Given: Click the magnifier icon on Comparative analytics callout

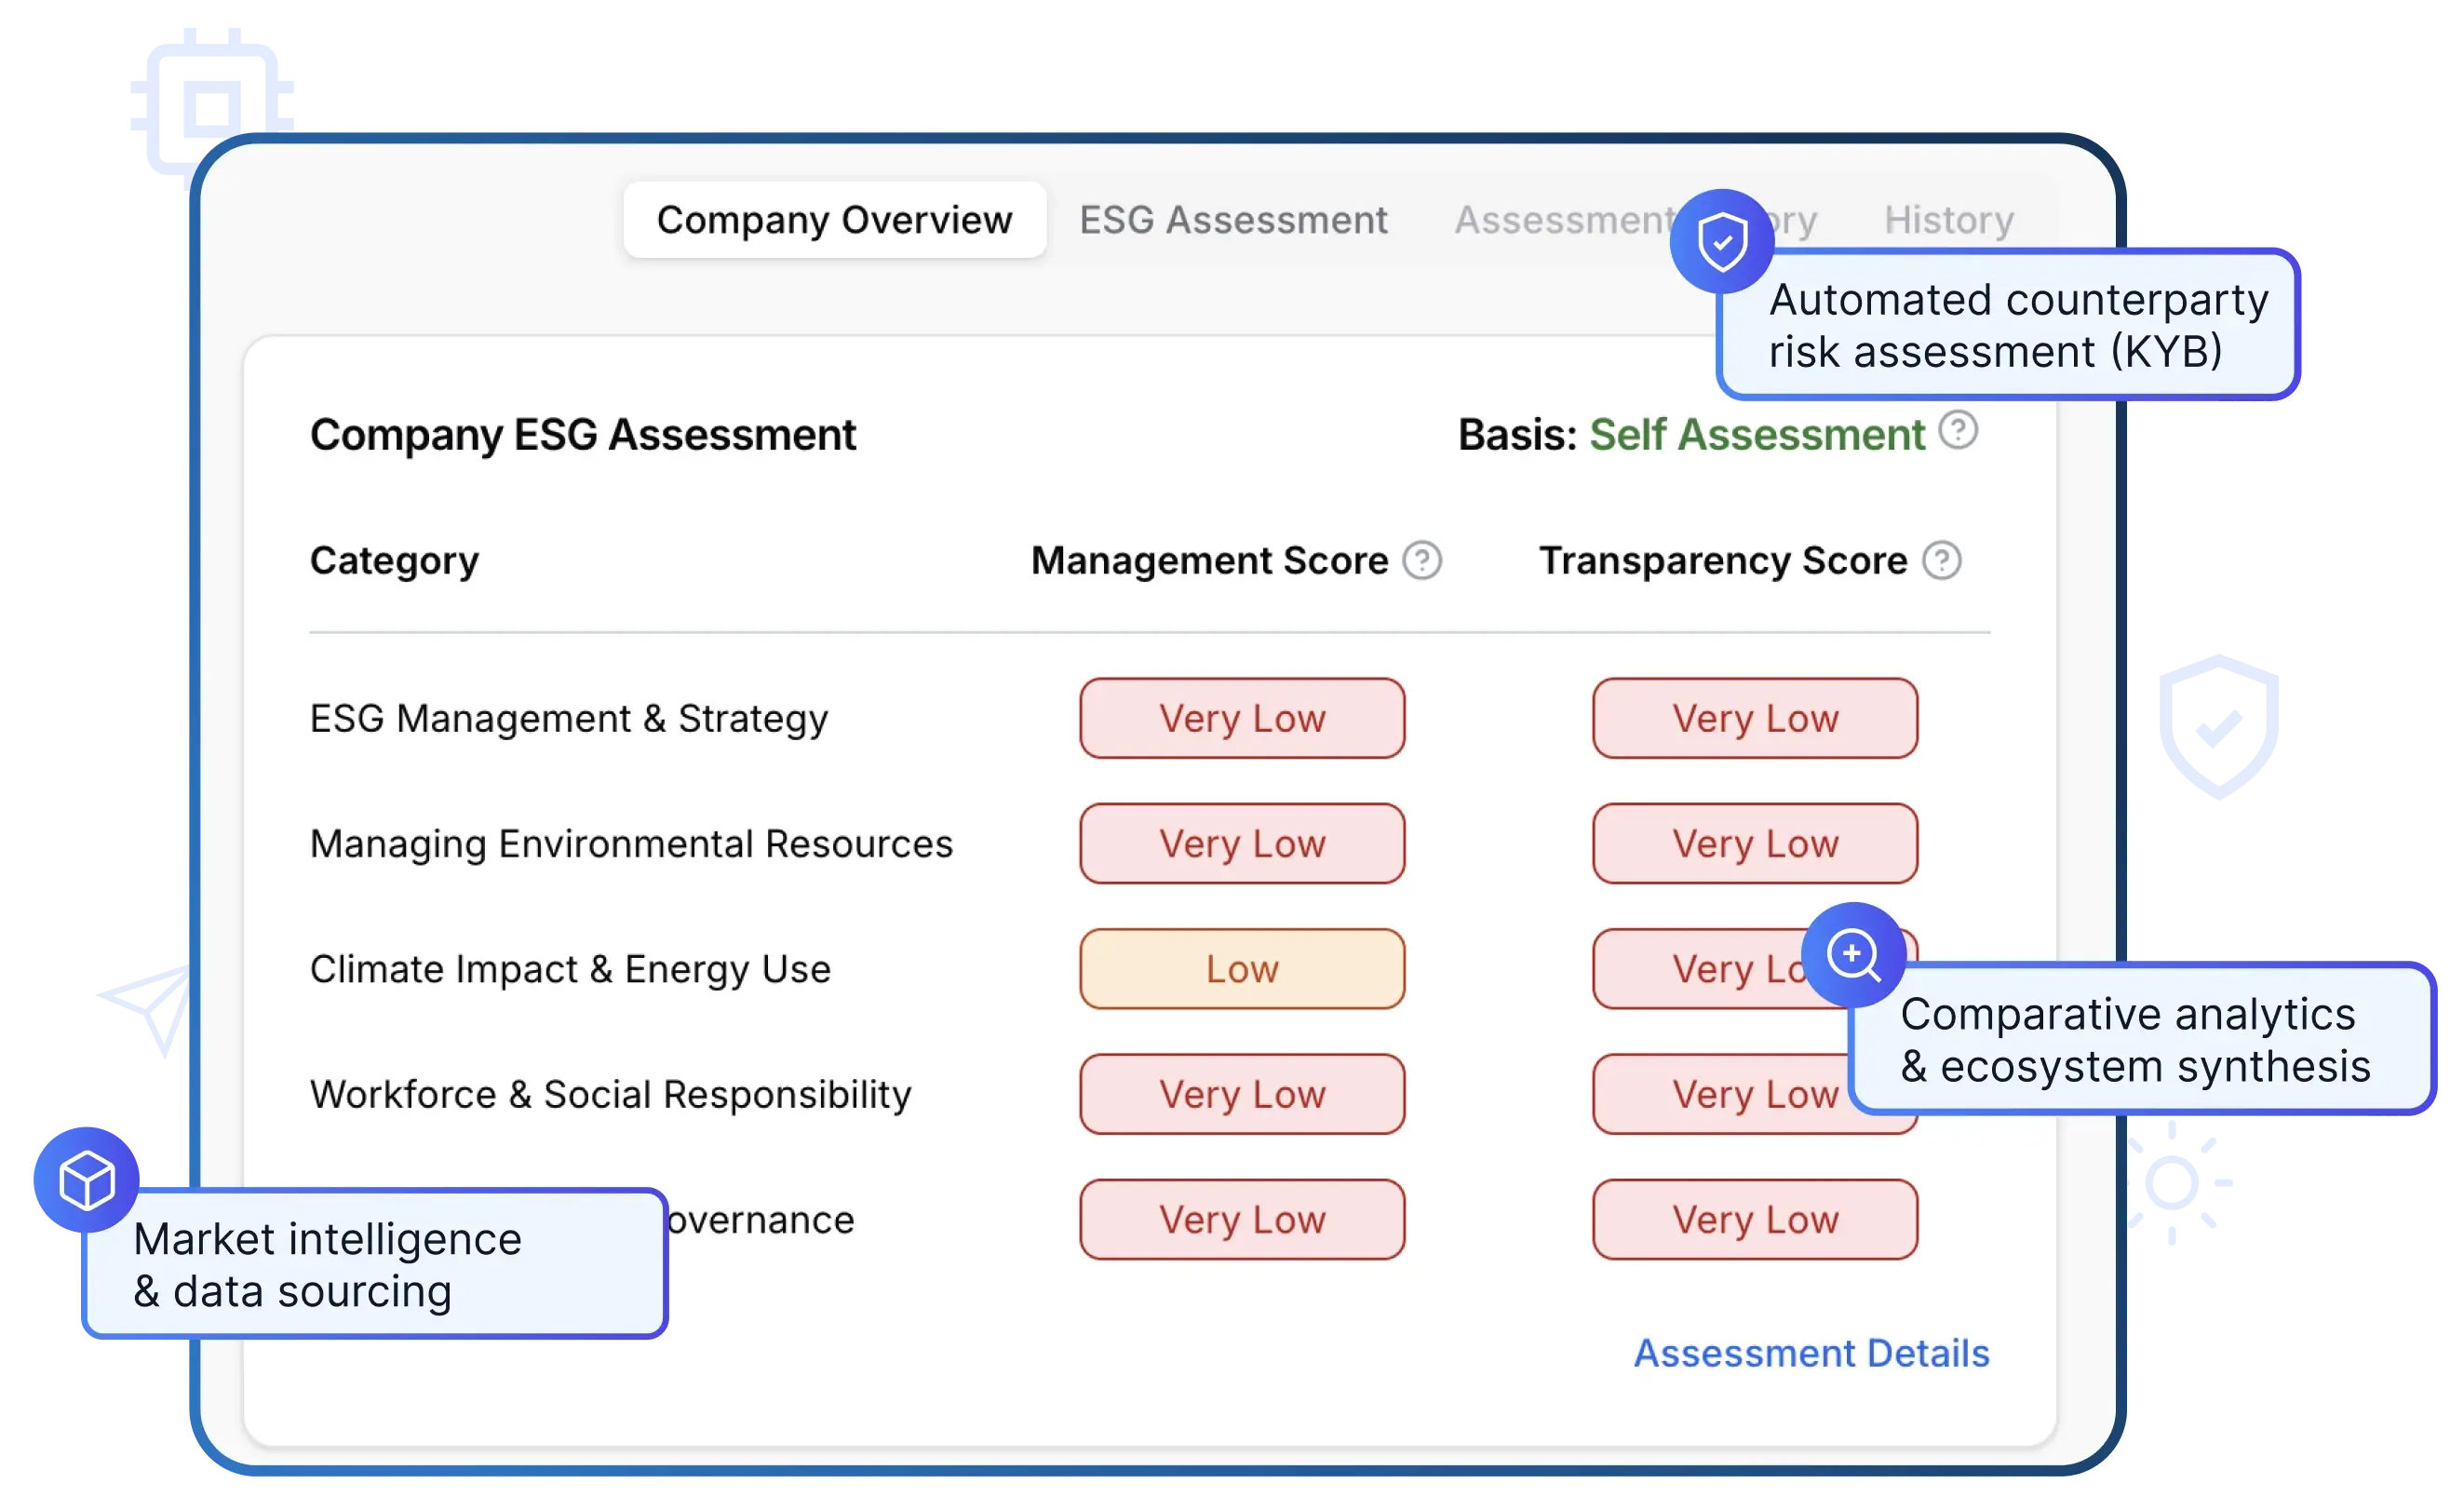Looking at the screenshot, I should pos(1854,956).
